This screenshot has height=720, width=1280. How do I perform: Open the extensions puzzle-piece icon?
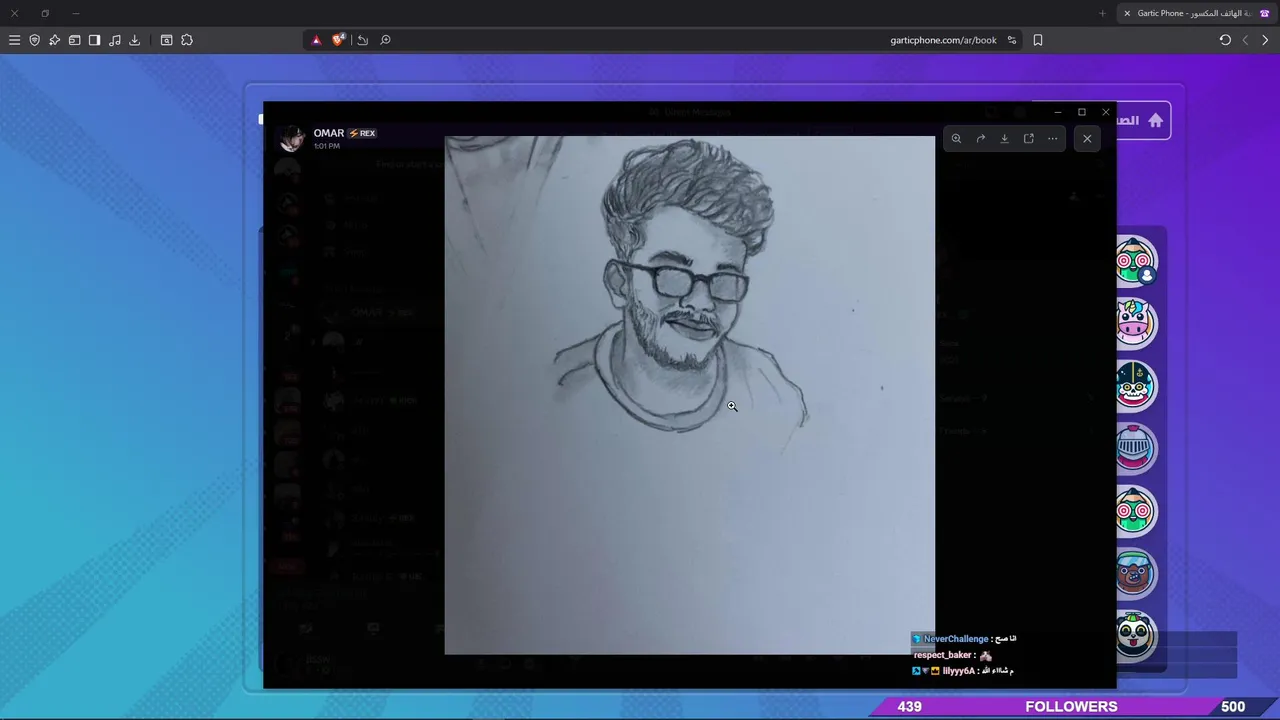[x=186, y=40]
